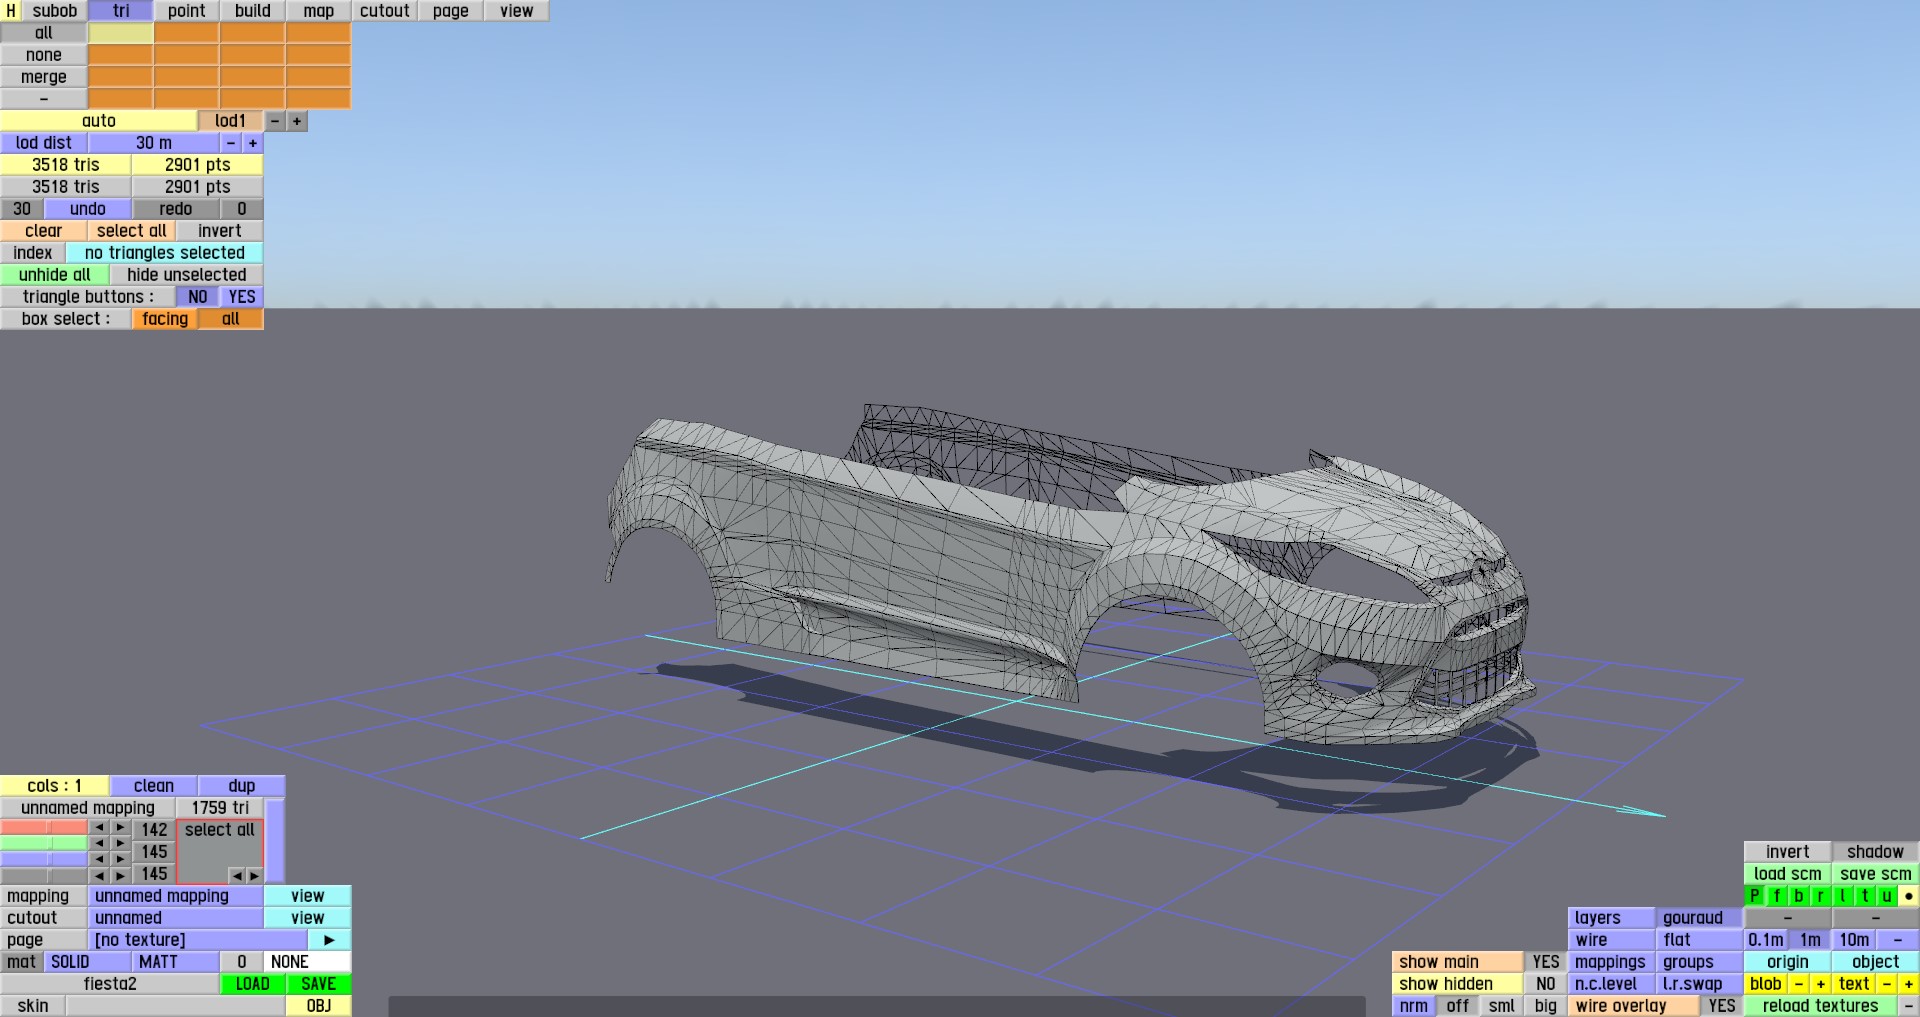
Task: Toggle wire overlay YES setting
Action: (x=1722, y=1006)
